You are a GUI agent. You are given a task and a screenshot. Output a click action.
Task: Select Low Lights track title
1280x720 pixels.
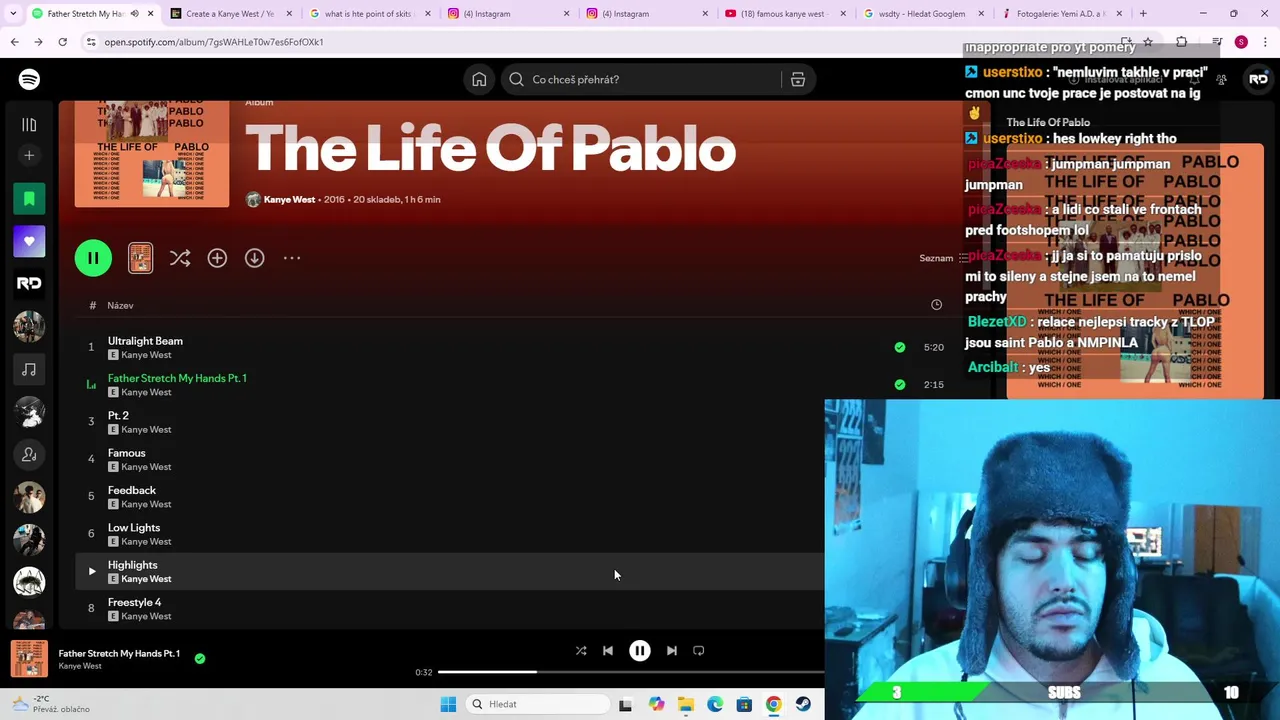(x=134, y=527)
